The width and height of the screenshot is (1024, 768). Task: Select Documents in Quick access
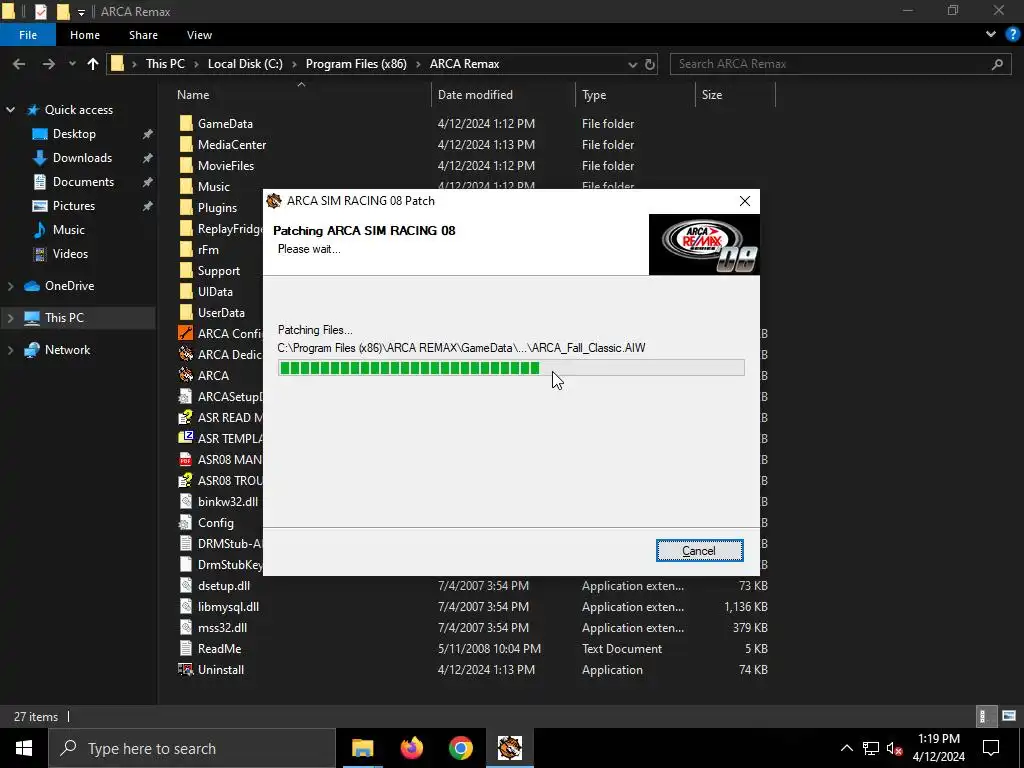click(84, 182)
